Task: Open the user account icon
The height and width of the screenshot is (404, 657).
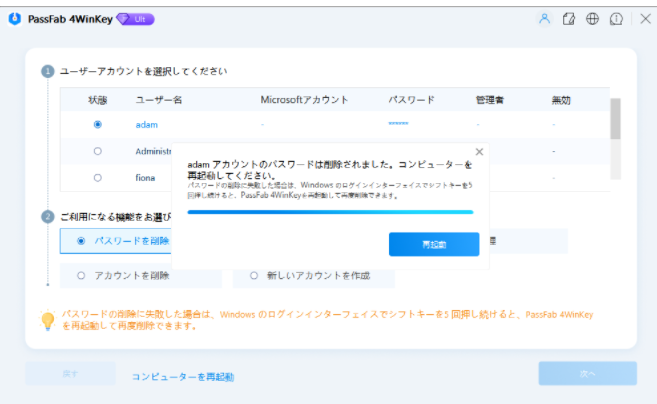Action: coord(544,19)
